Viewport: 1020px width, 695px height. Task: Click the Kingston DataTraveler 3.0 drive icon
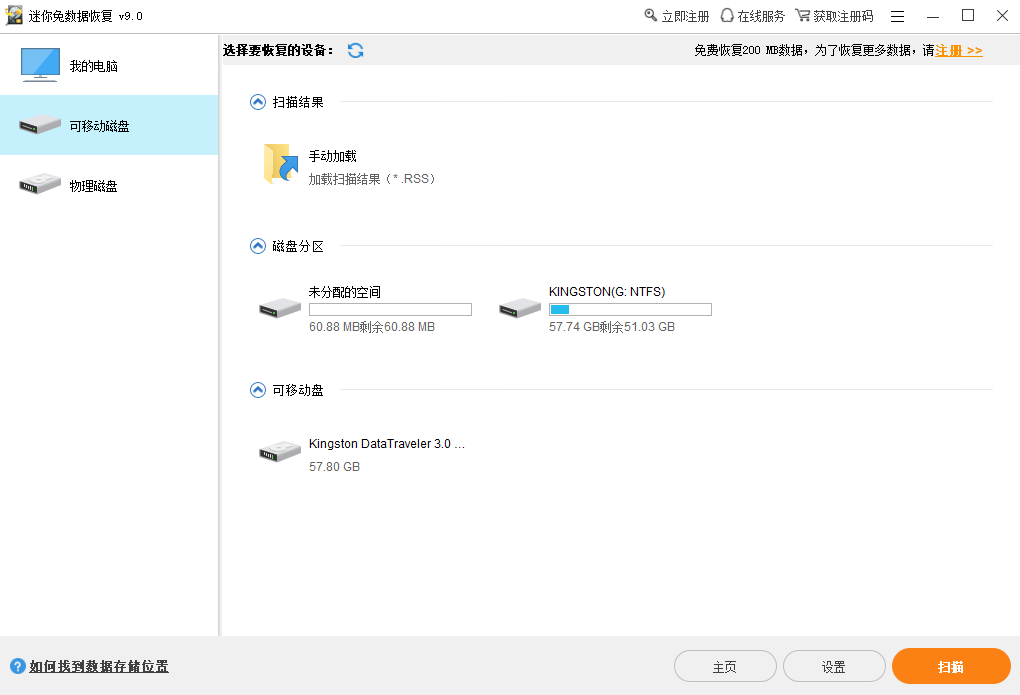tap(280, 451)
